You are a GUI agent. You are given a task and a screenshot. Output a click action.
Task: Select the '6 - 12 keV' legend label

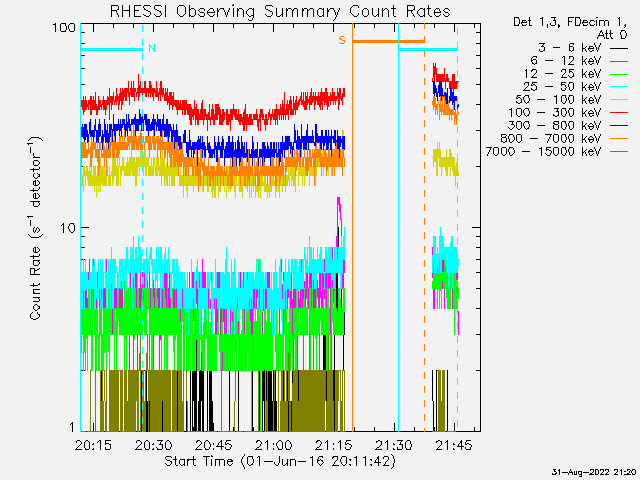coord(566,61)
